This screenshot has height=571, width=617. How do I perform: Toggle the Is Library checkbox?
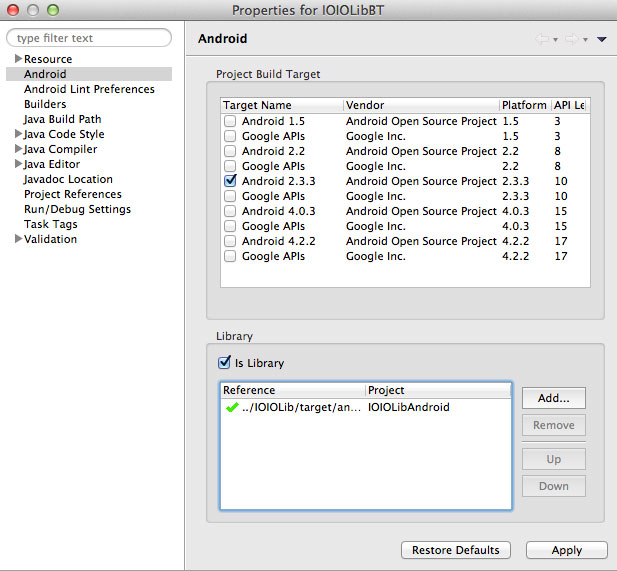tap(224, 362)
